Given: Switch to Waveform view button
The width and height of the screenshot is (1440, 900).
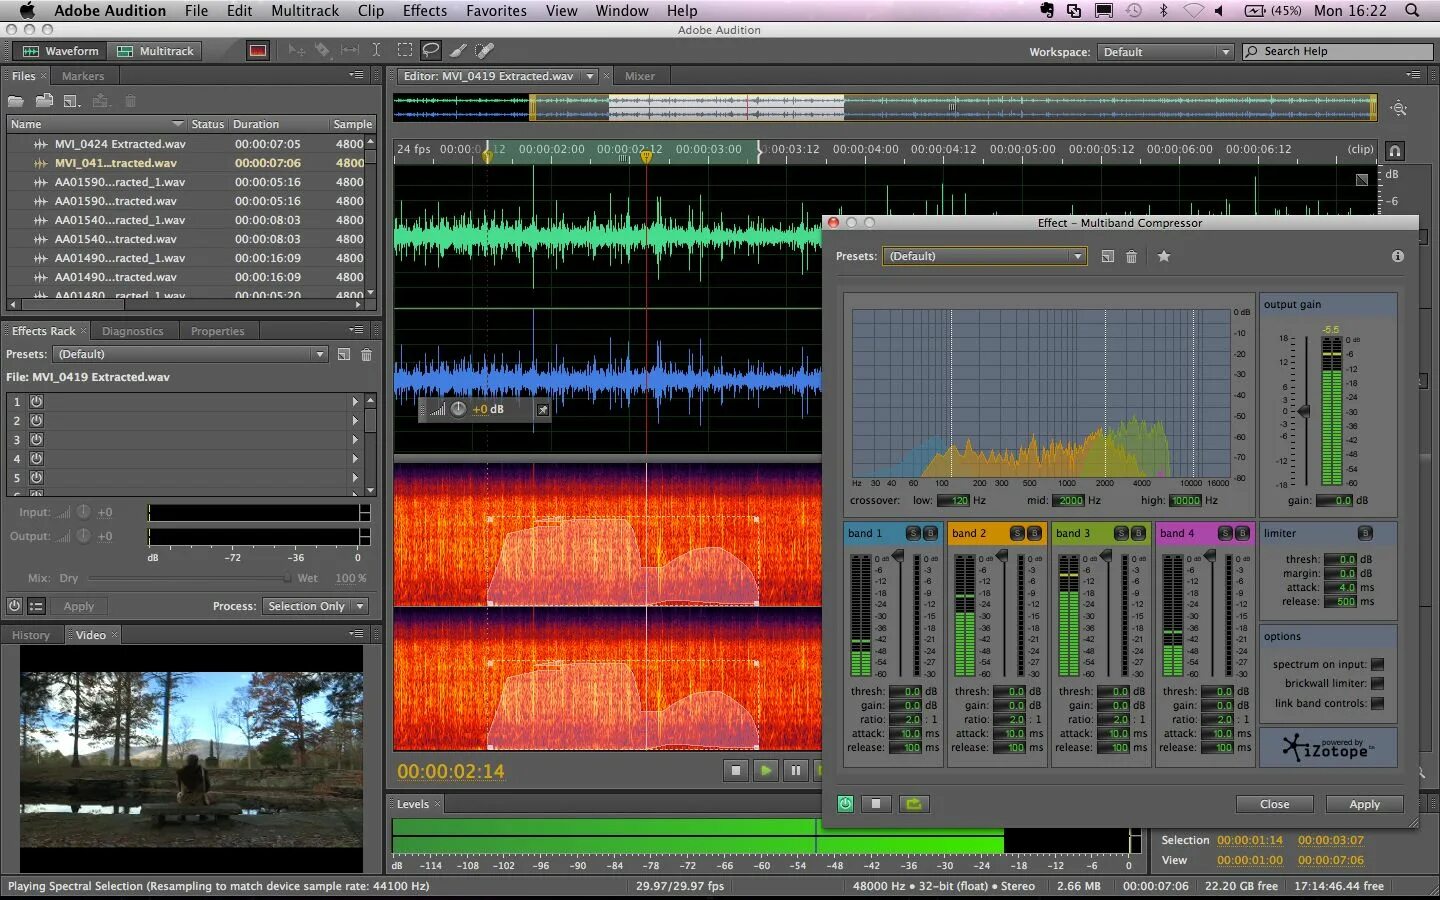Looking at the screenshot, I should [x=60, y=51].
